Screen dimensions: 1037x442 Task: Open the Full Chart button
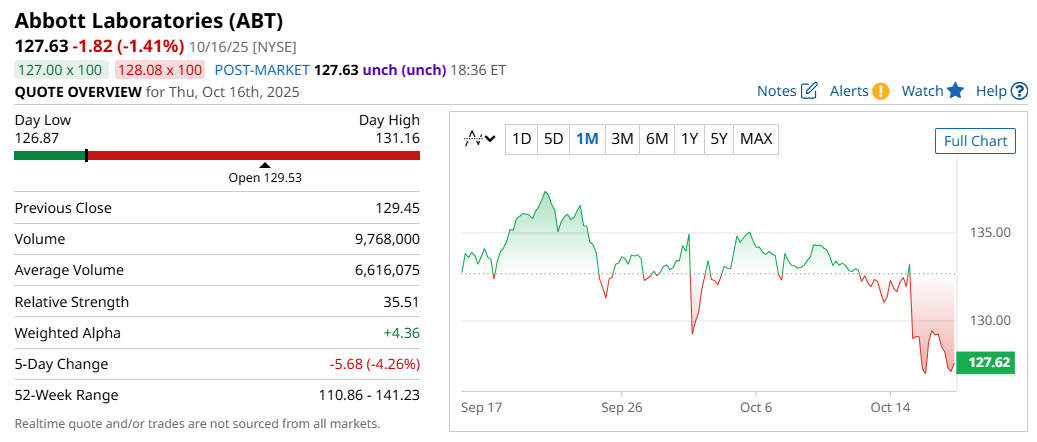pyautogui.click(x=975, y=141)
